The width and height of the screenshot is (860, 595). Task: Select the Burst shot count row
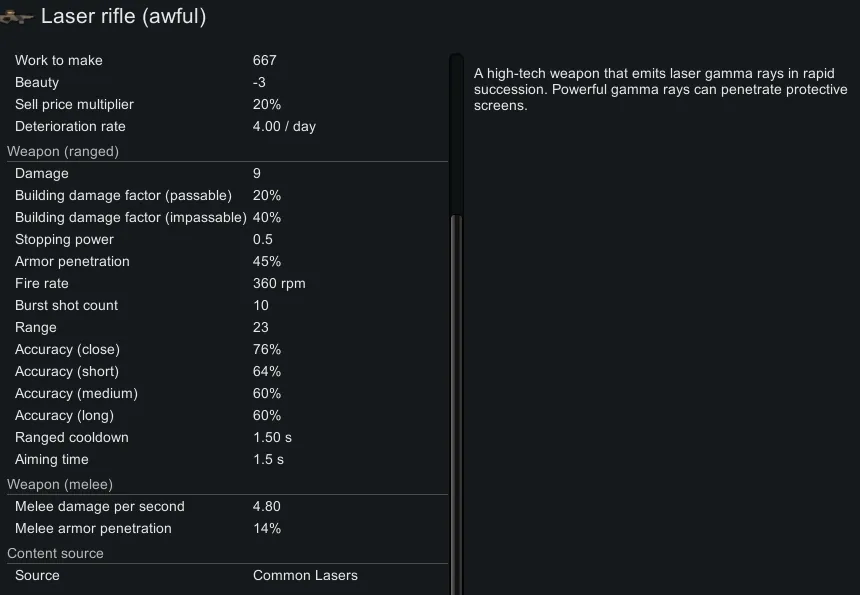[x=225, y=306]
